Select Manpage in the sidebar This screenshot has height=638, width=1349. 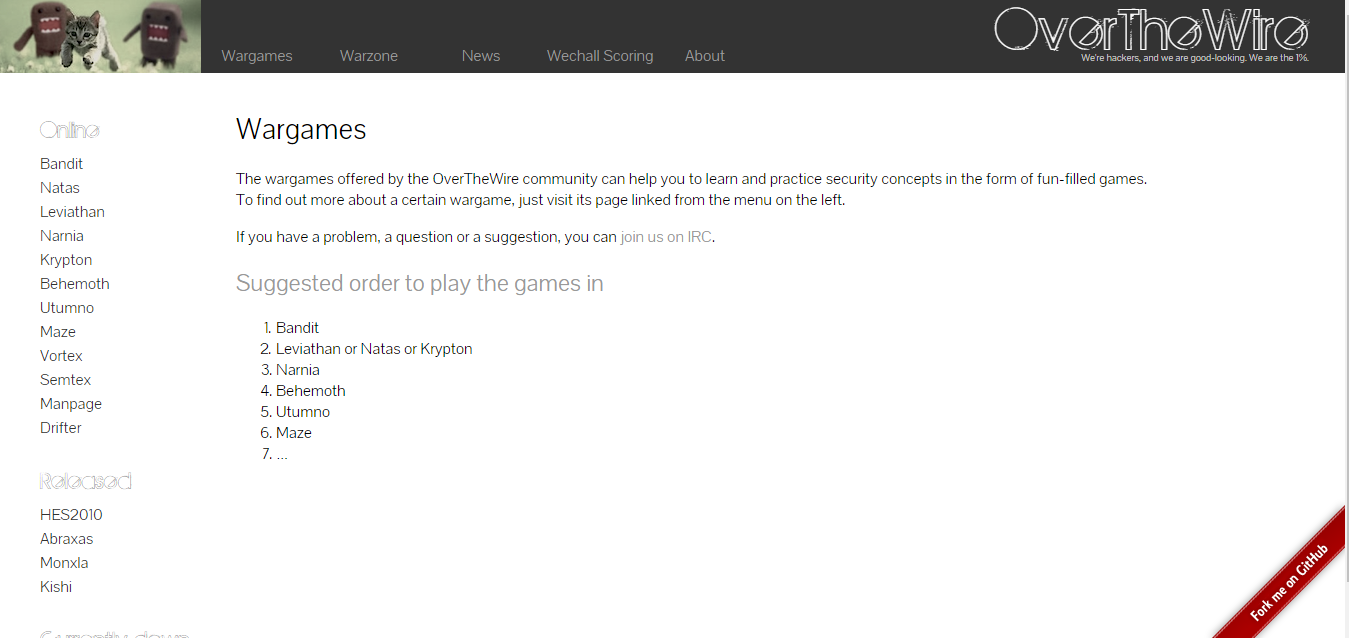tap(71, 404)
